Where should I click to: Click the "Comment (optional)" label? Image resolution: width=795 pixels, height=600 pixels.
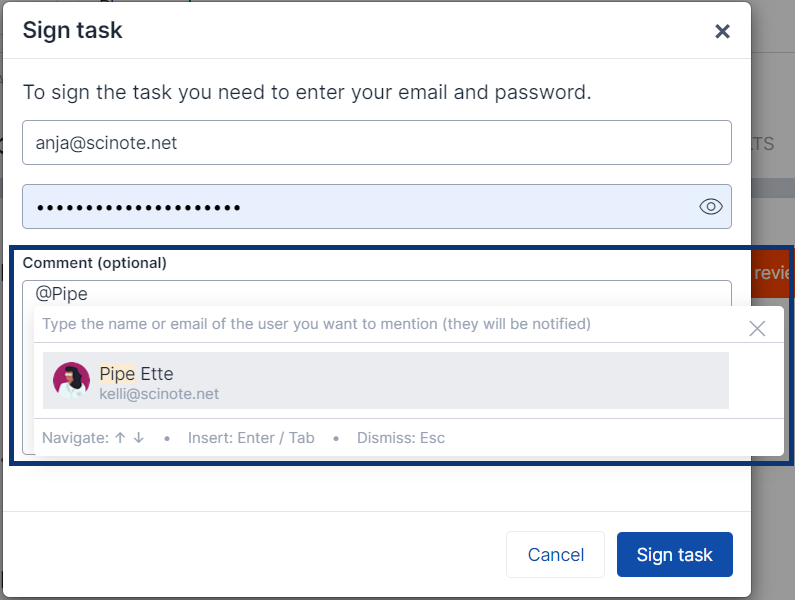(95, 263)
